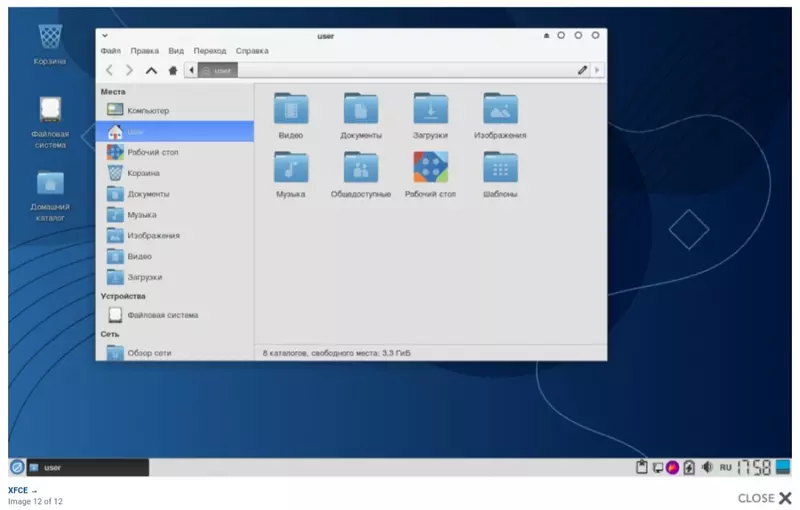Open the Переход menu
The width and height of the screenshot is (800, 510).
click(210, 50)
